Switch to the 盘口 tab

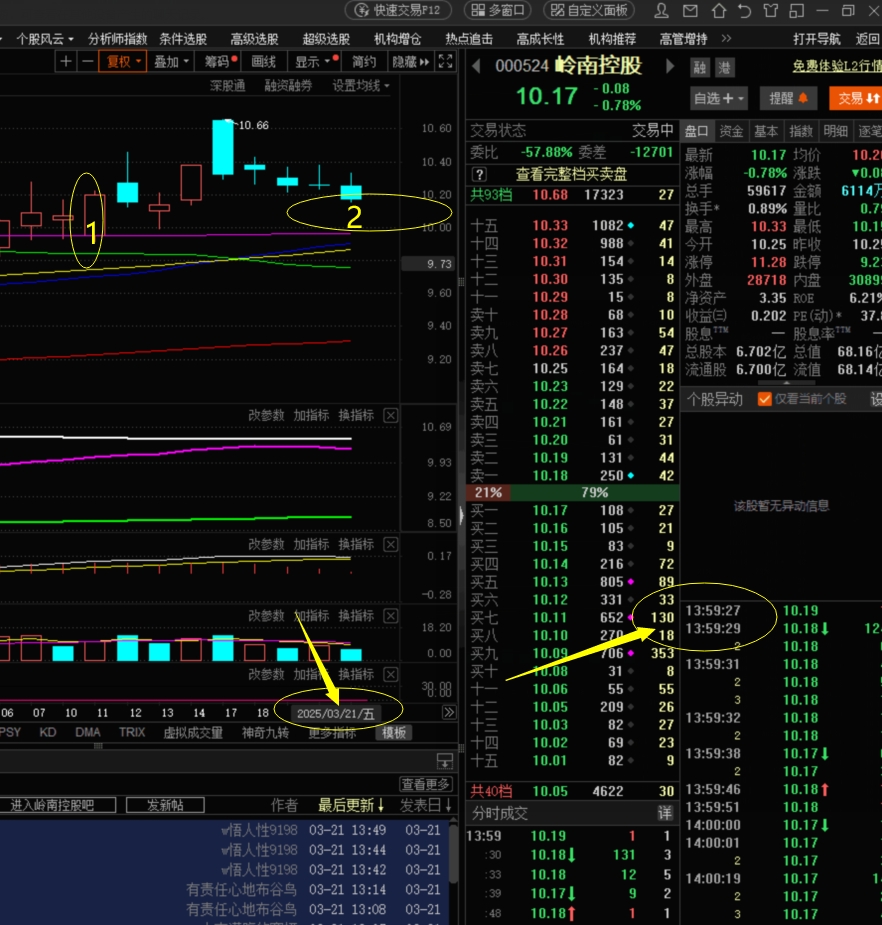[696, 131]
